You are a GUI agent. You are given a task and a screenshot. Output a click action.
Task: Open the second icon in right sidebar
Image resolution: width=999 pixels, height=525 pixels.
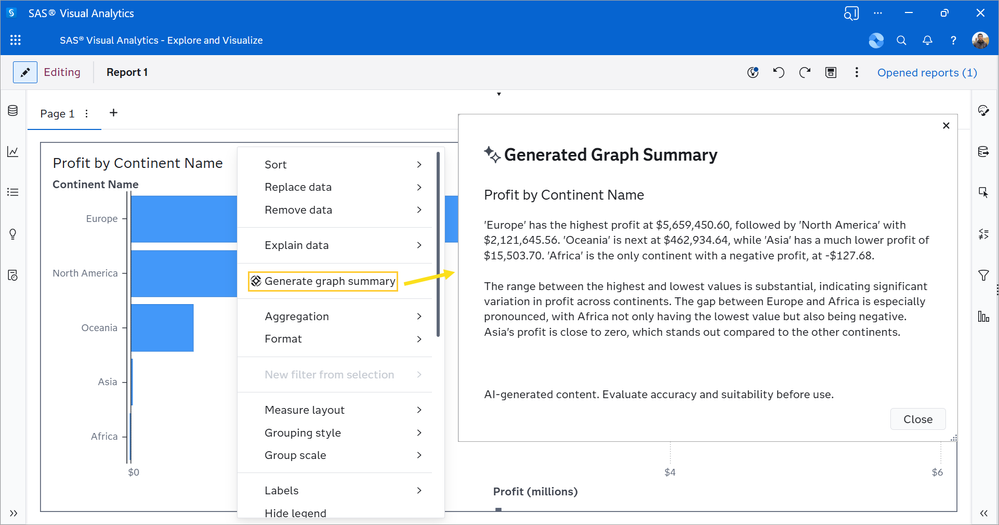pos(984,152)
